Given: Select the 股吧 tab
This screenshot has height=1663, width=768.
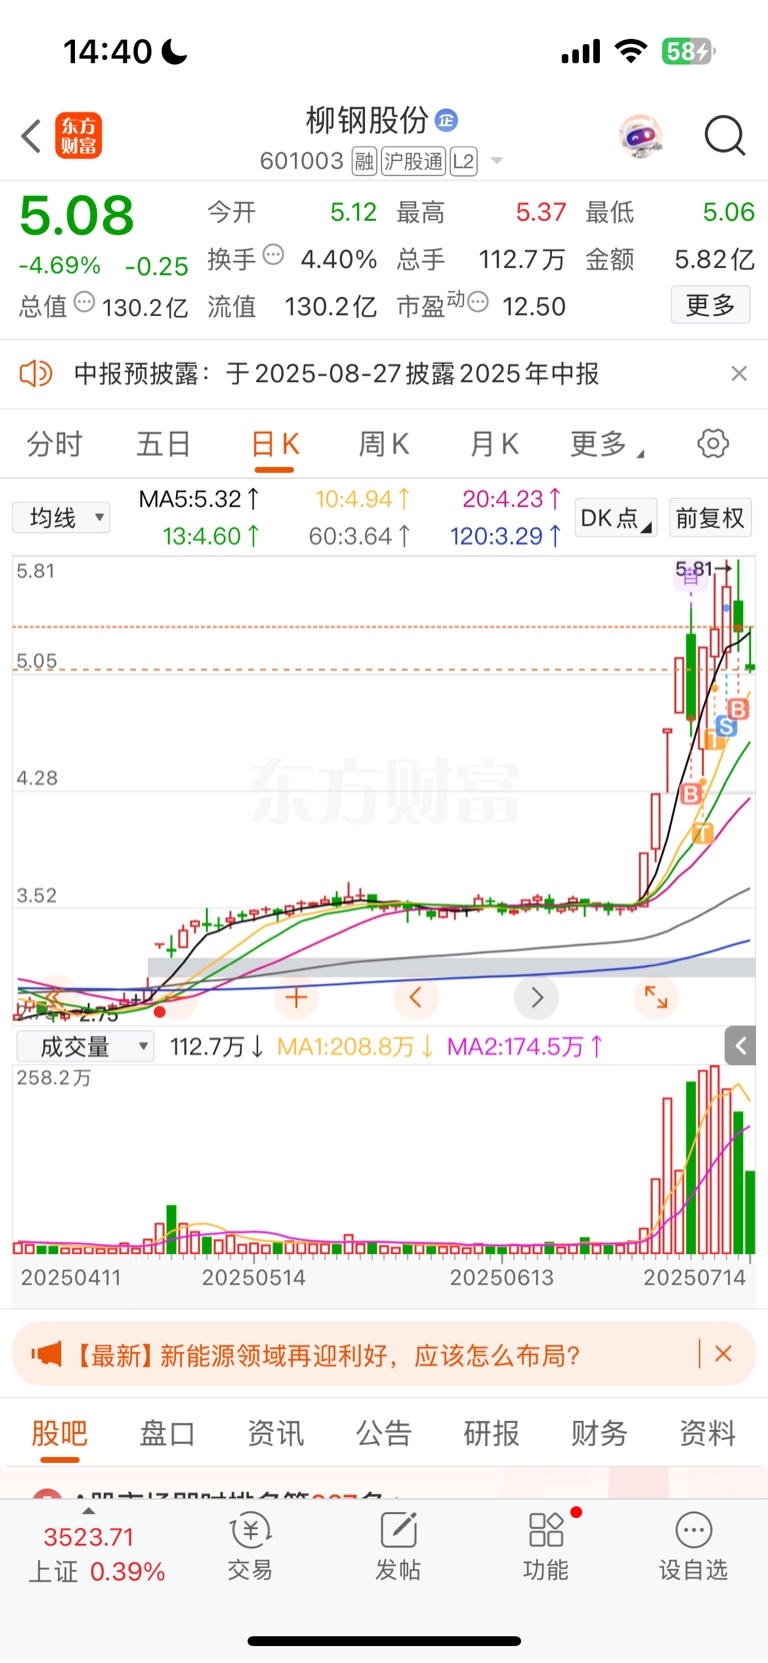Looking at the screenshot, I should click(x=60, y=1434).
